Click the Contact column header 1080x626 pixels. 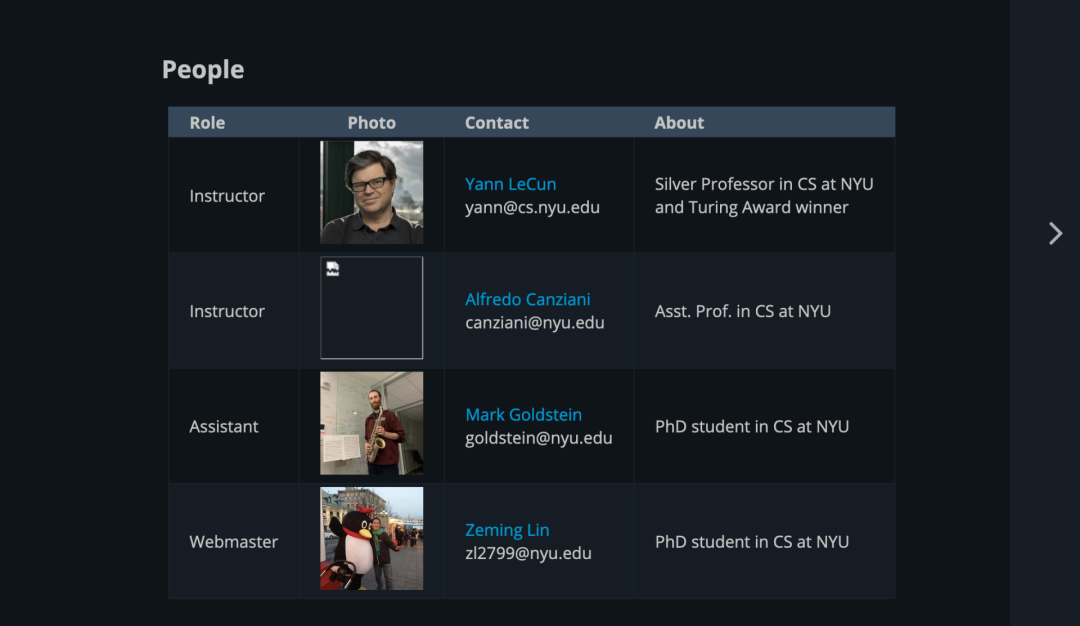(x=496, y=123)
